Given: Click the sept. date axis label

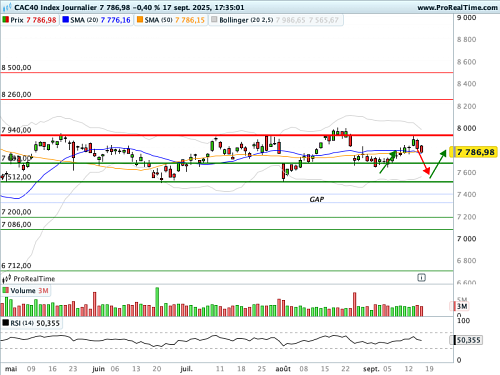Looking at the screenshot, I should click(371, 369).
